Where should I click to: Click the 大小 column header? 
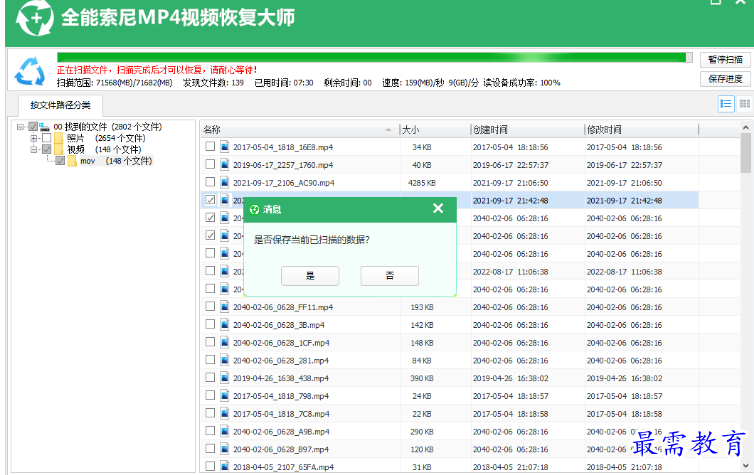tap(436, 129)
